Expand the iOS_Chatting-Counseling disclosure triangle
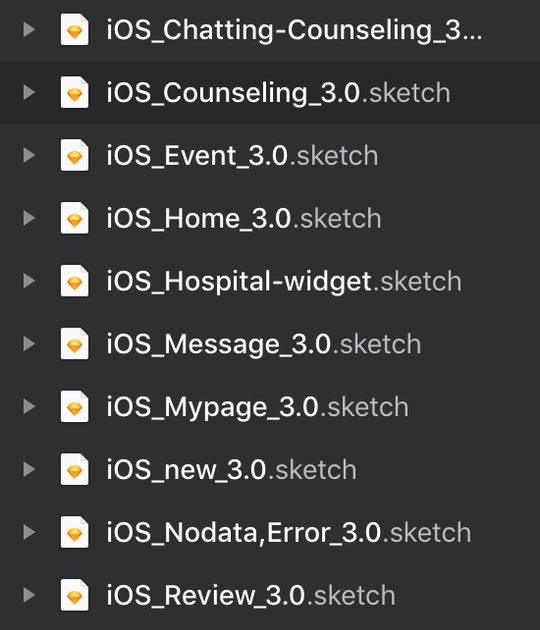Viewport: 540px width, 630px height. [x=29, y=29]
